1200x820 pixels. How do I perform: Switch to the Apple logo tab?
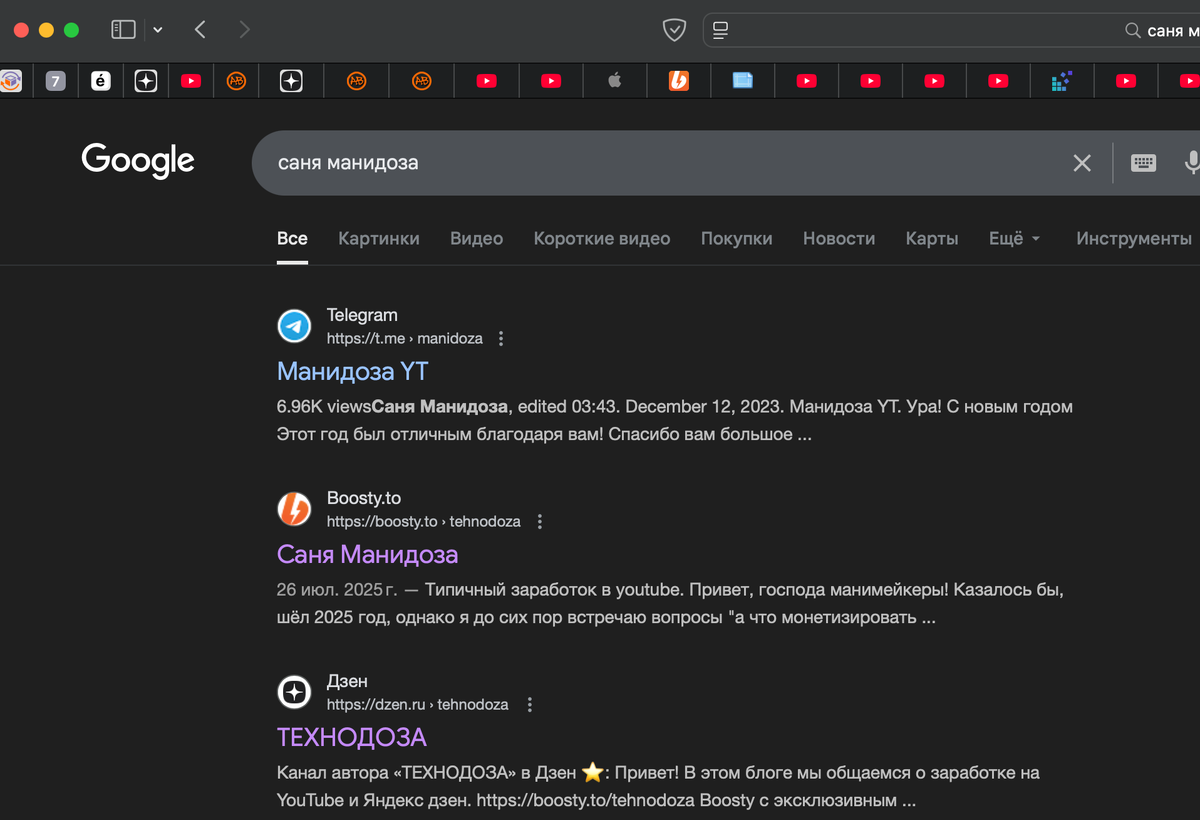615,82
